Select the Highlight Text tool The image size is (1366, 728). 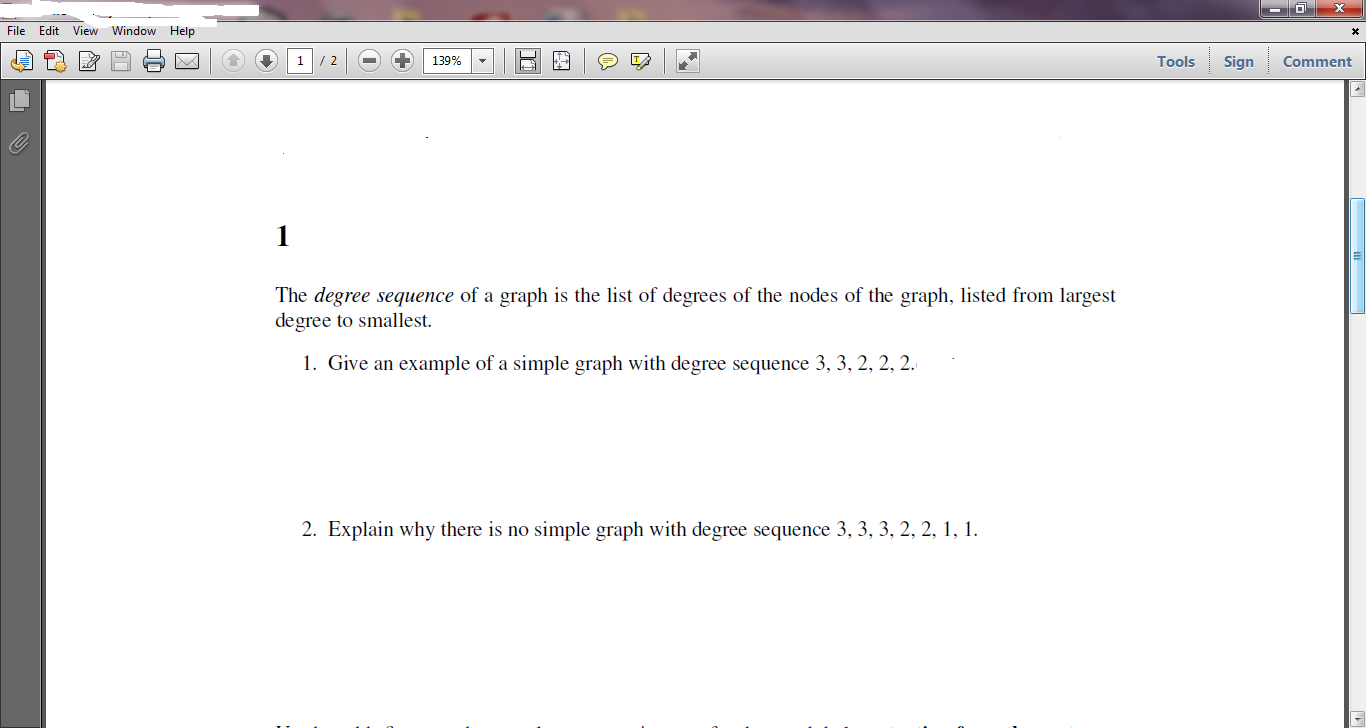(x=640, y=60)
